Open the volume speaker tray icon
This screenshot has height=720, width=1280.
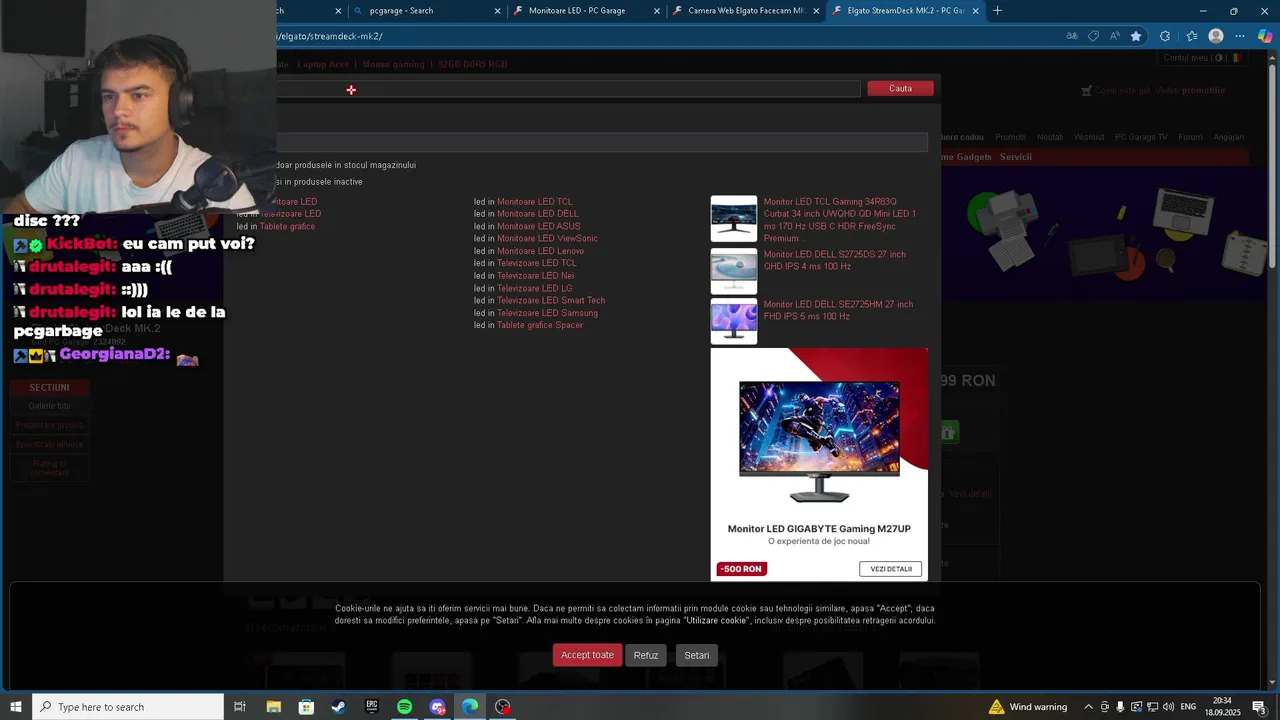tap(1168, 707)
